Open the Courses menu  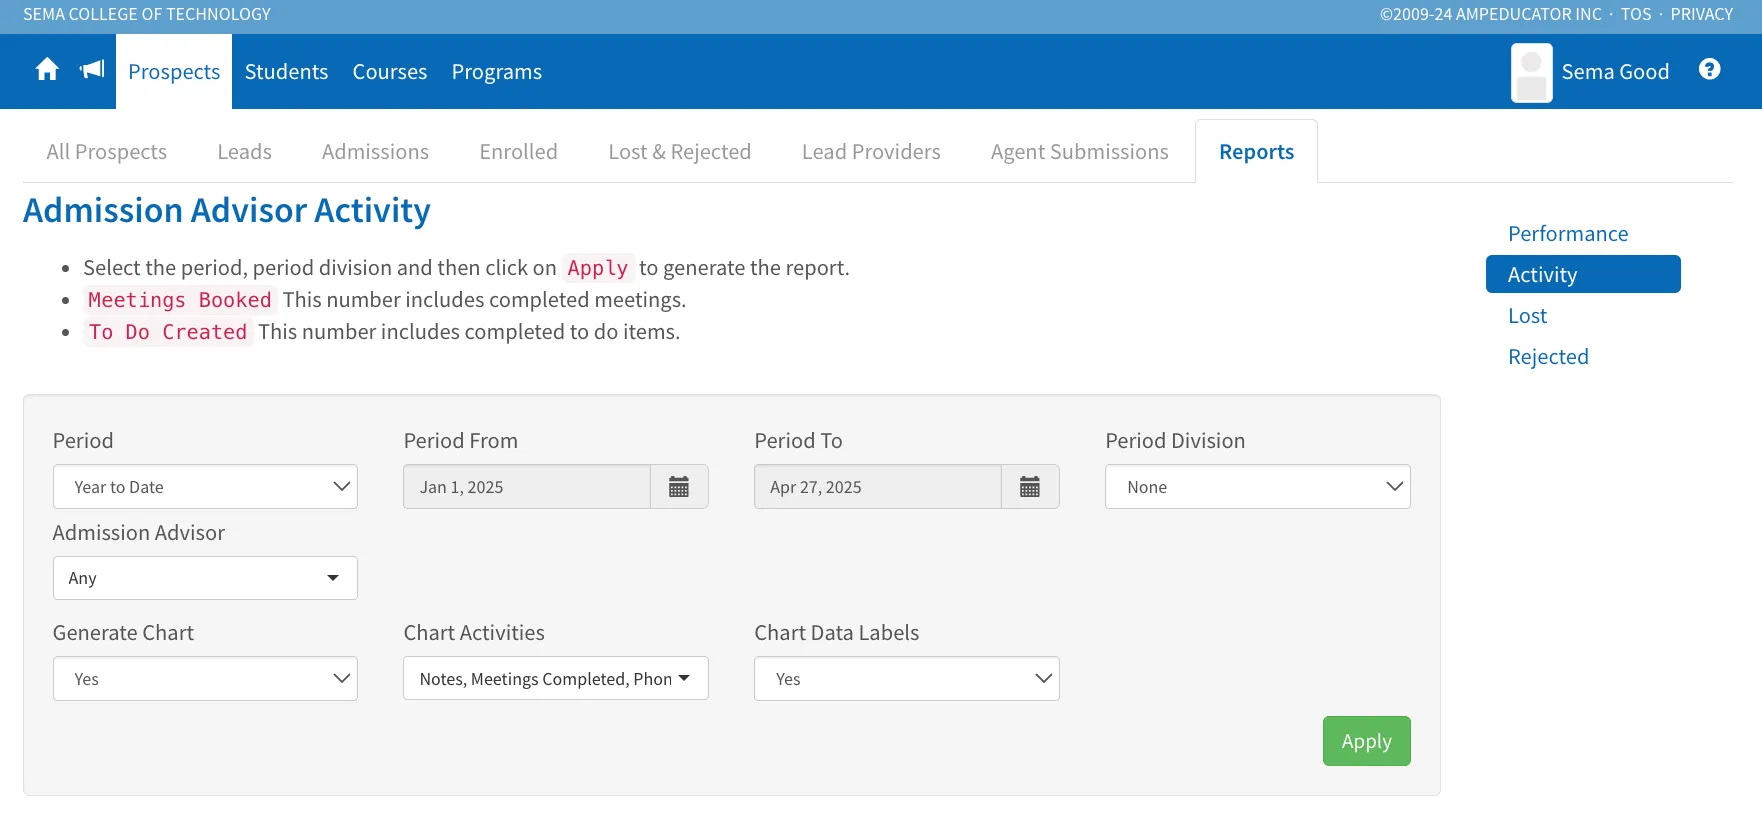coord(390,72)
